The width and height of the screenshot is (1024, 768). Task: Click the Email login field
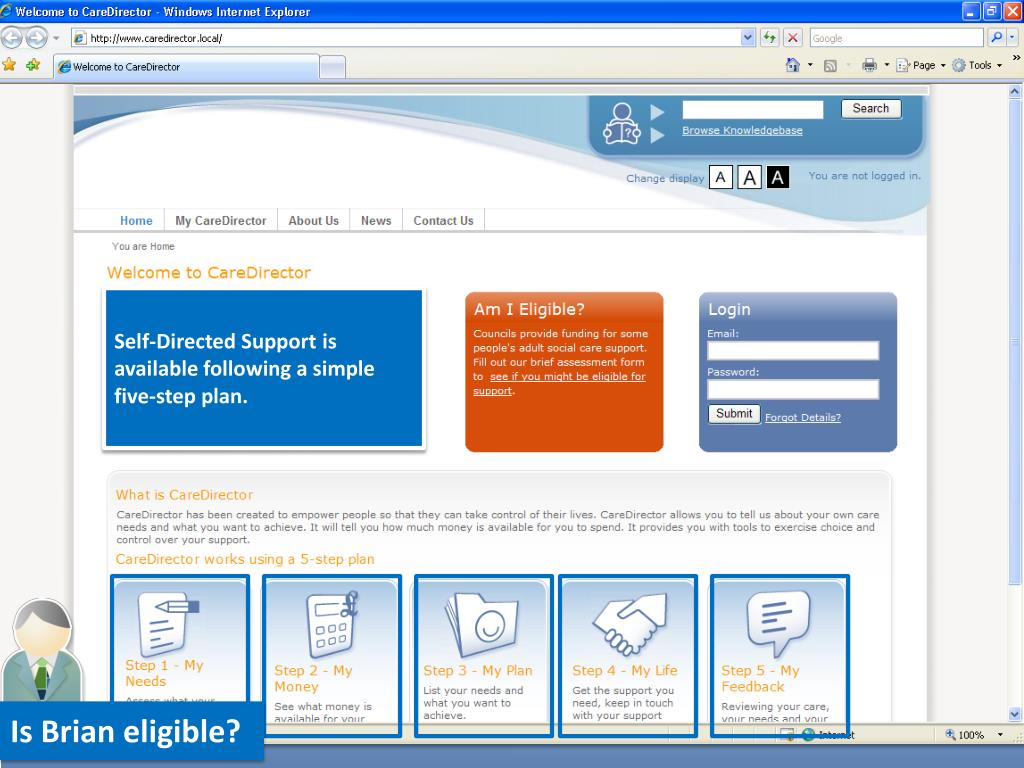(x=793, y=351)
